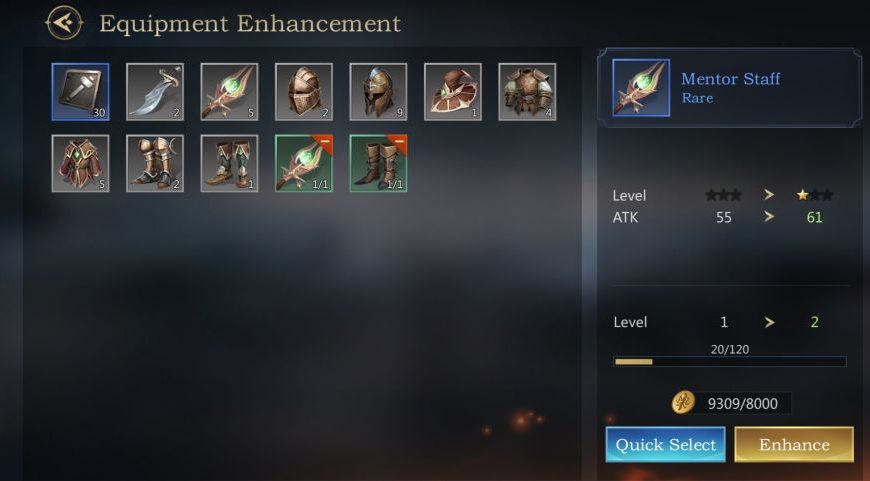Select the curved dagger item
Screen dimensions: 870x481
tap(155, 92)
